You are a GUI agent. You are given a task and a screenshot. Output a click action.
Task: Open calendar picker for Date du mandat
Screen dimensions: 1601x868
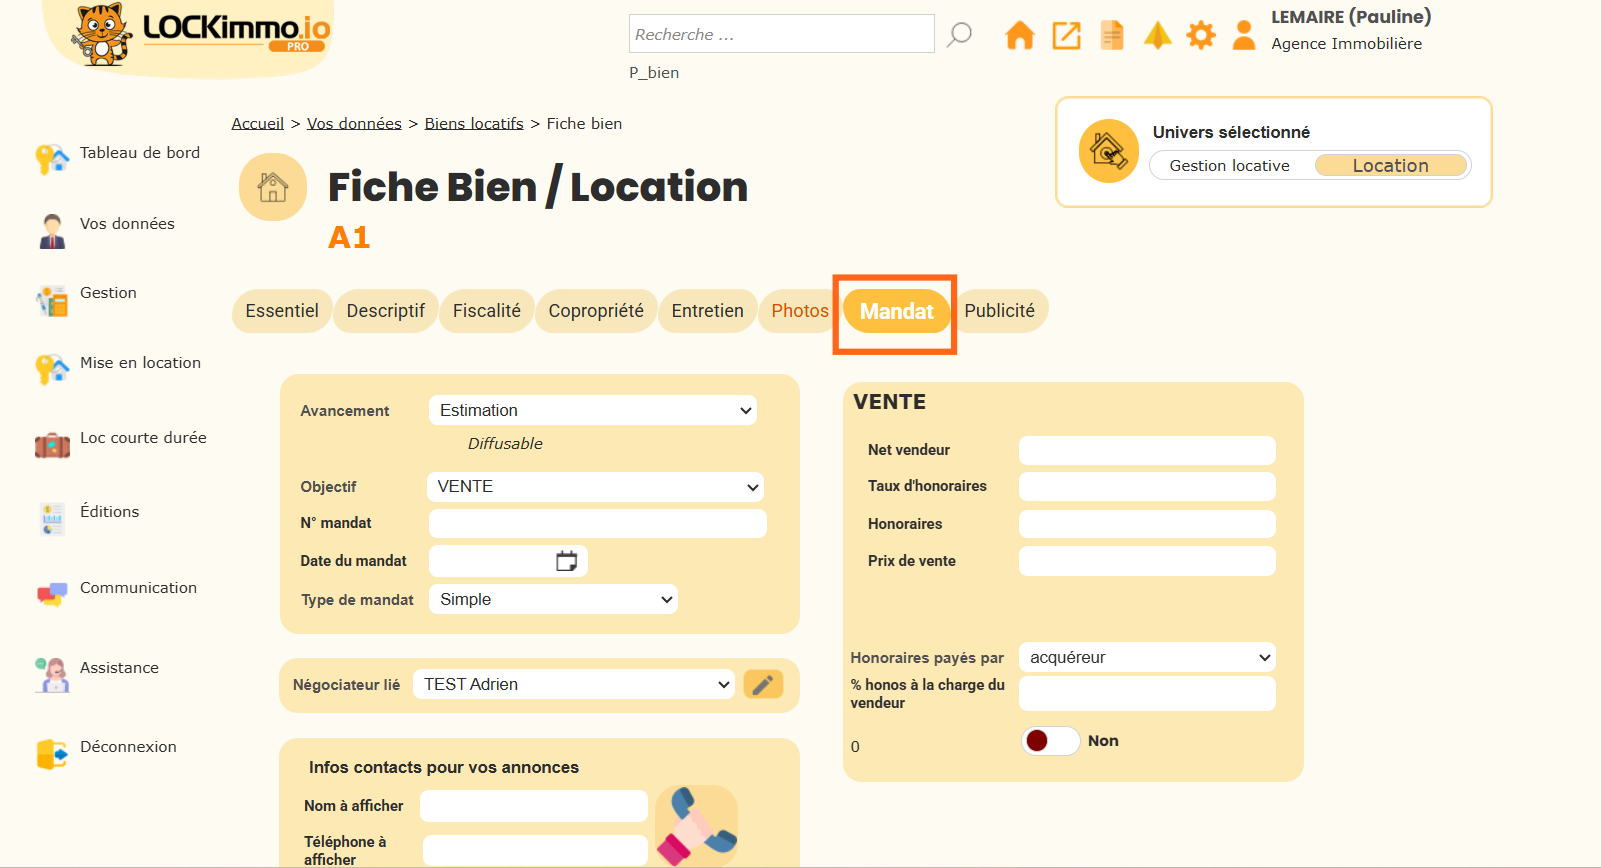(566, 561)
